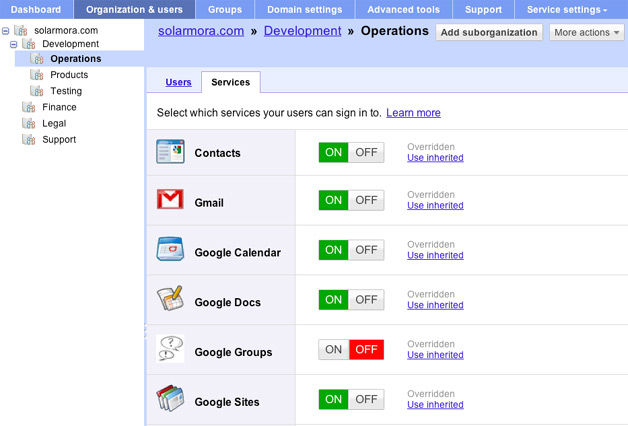Click the Google Docs icon
Image resolution: width=628 pixels, height=426 pixels.
[170, 298]
